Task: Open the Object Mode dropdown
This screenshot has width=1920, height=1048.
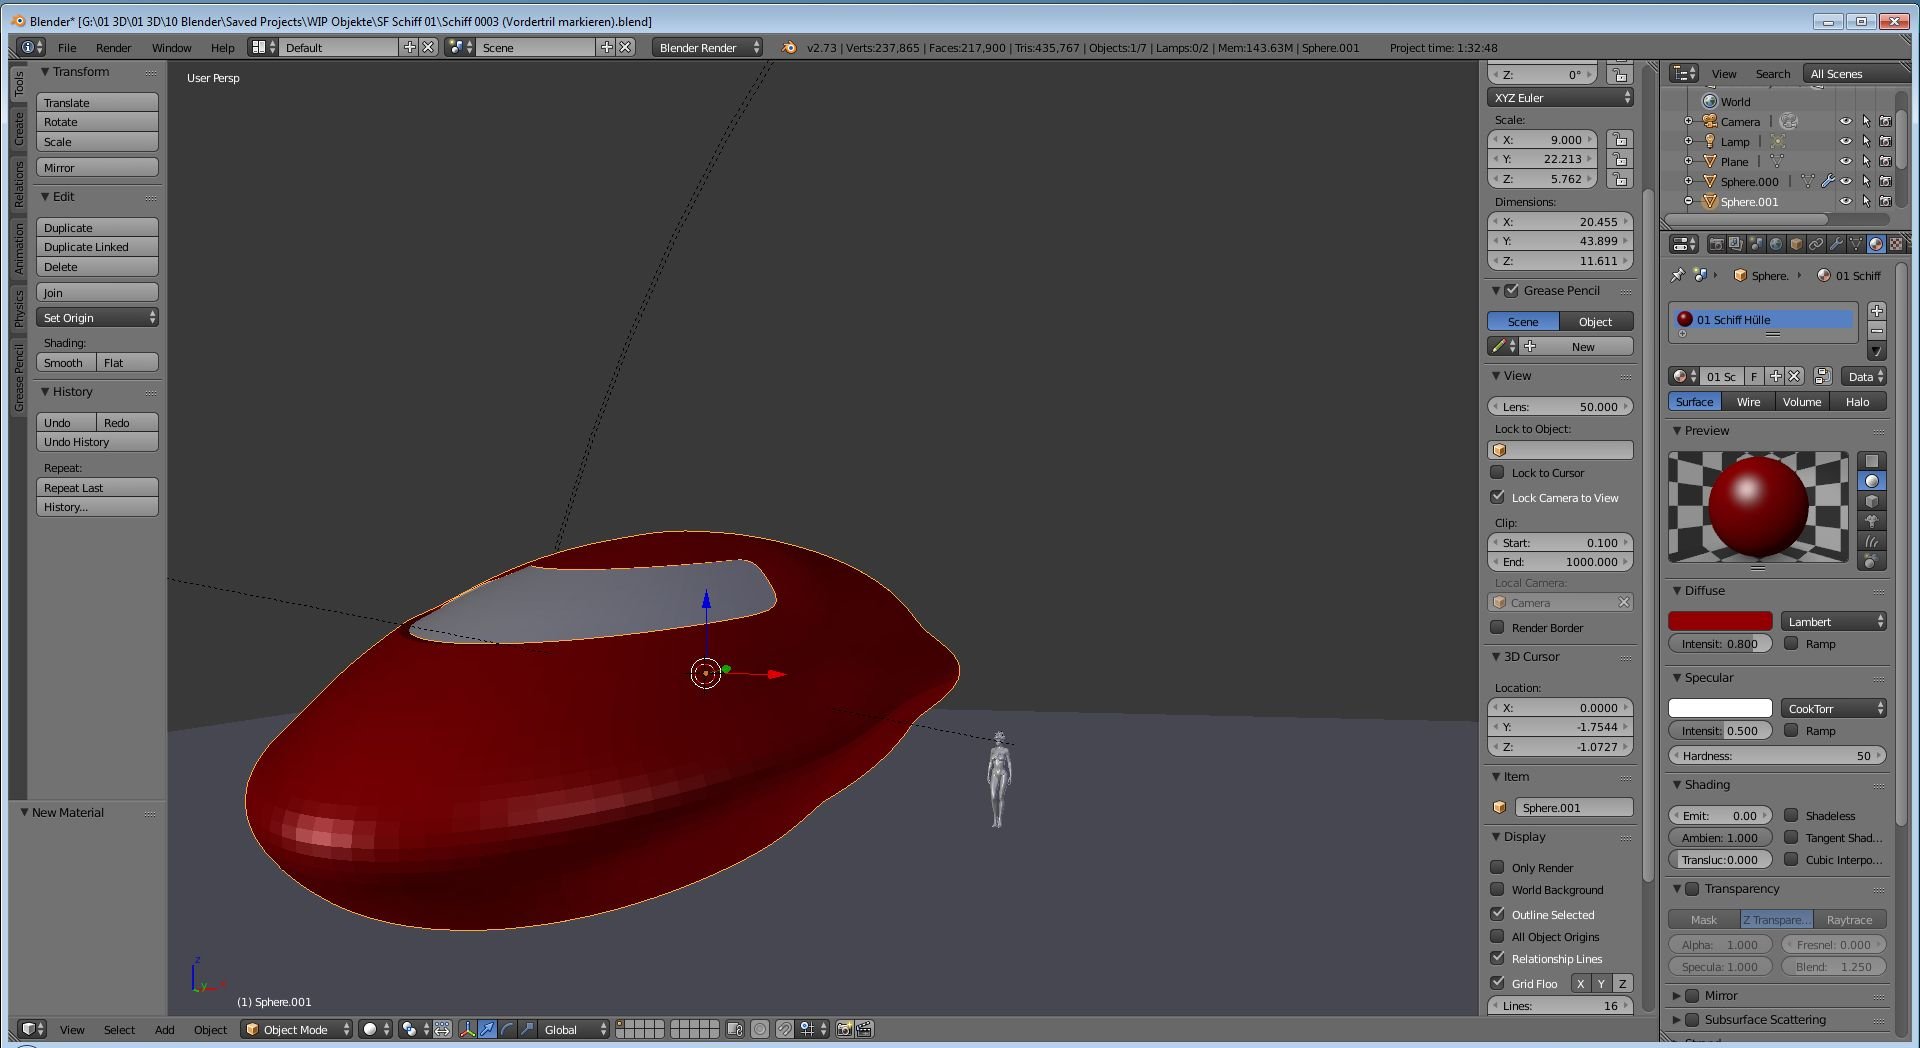Action: pyautogui.click(x=297, y=1029)
